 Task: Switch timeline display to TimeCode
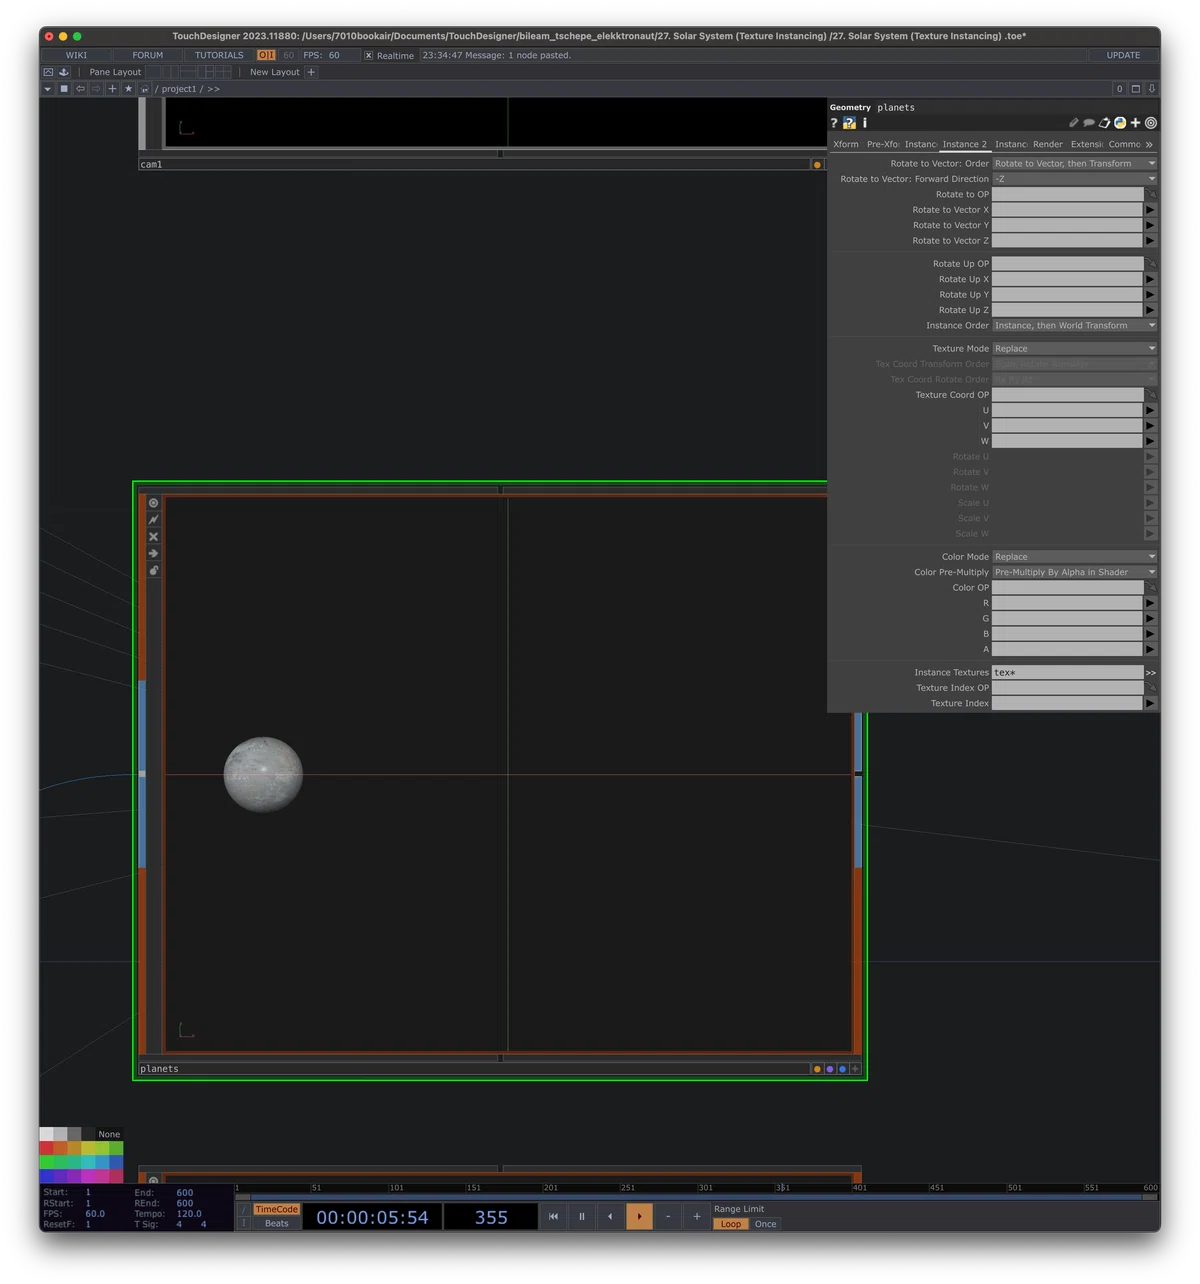point(277,1210)
